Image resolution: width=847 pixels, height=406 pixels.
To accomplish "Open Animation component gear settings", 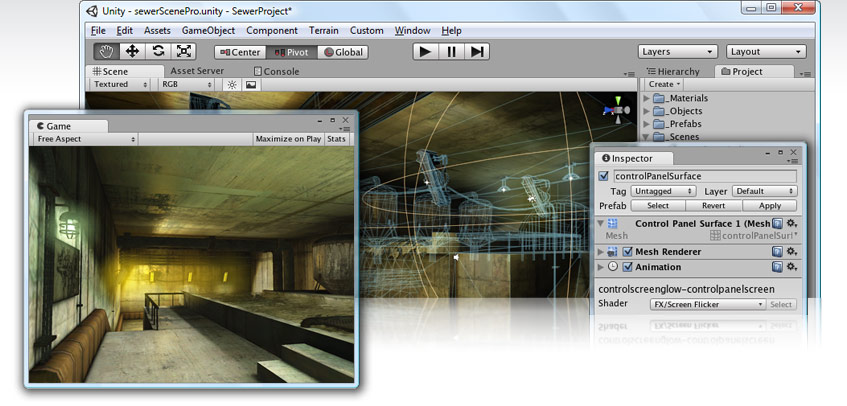I will tap(792, 267).
